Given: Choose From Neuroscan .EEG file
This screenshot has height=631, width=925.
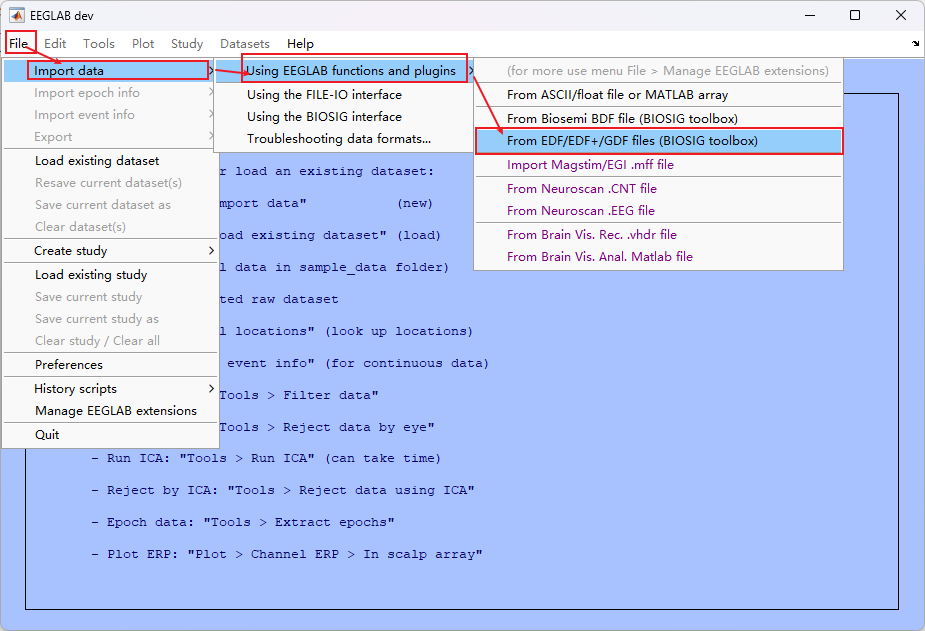Looking at the screenshot, I should 658,211.
